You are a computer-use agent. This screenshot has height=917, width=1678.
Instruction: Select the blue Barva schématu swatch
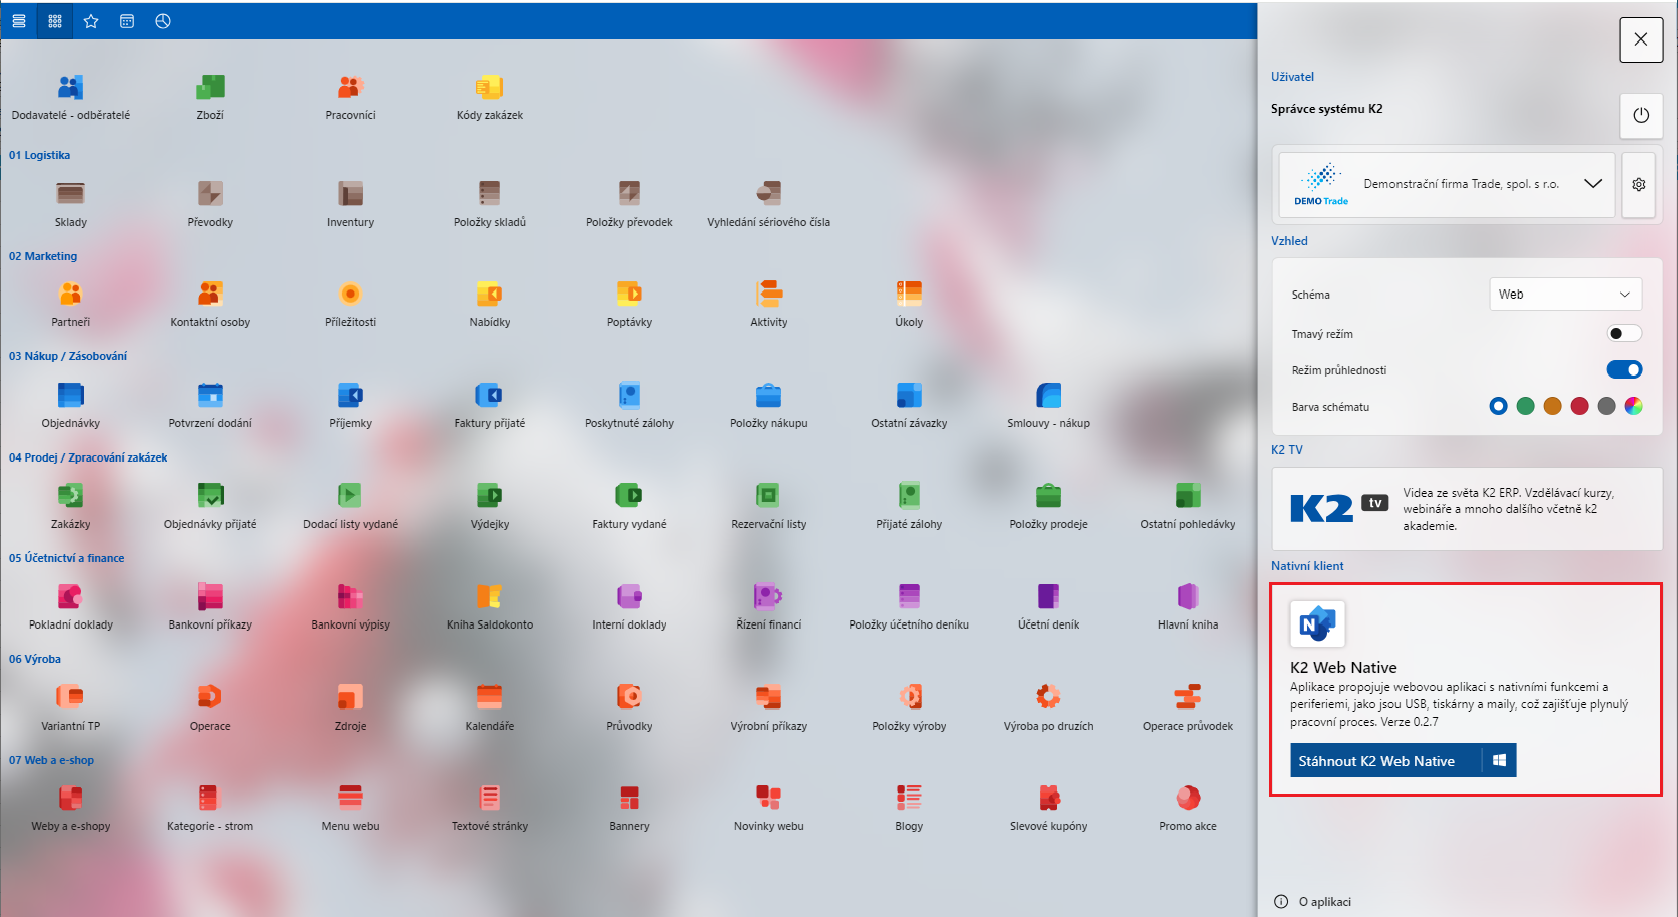pyautogui.click(x=1498, y=406)
